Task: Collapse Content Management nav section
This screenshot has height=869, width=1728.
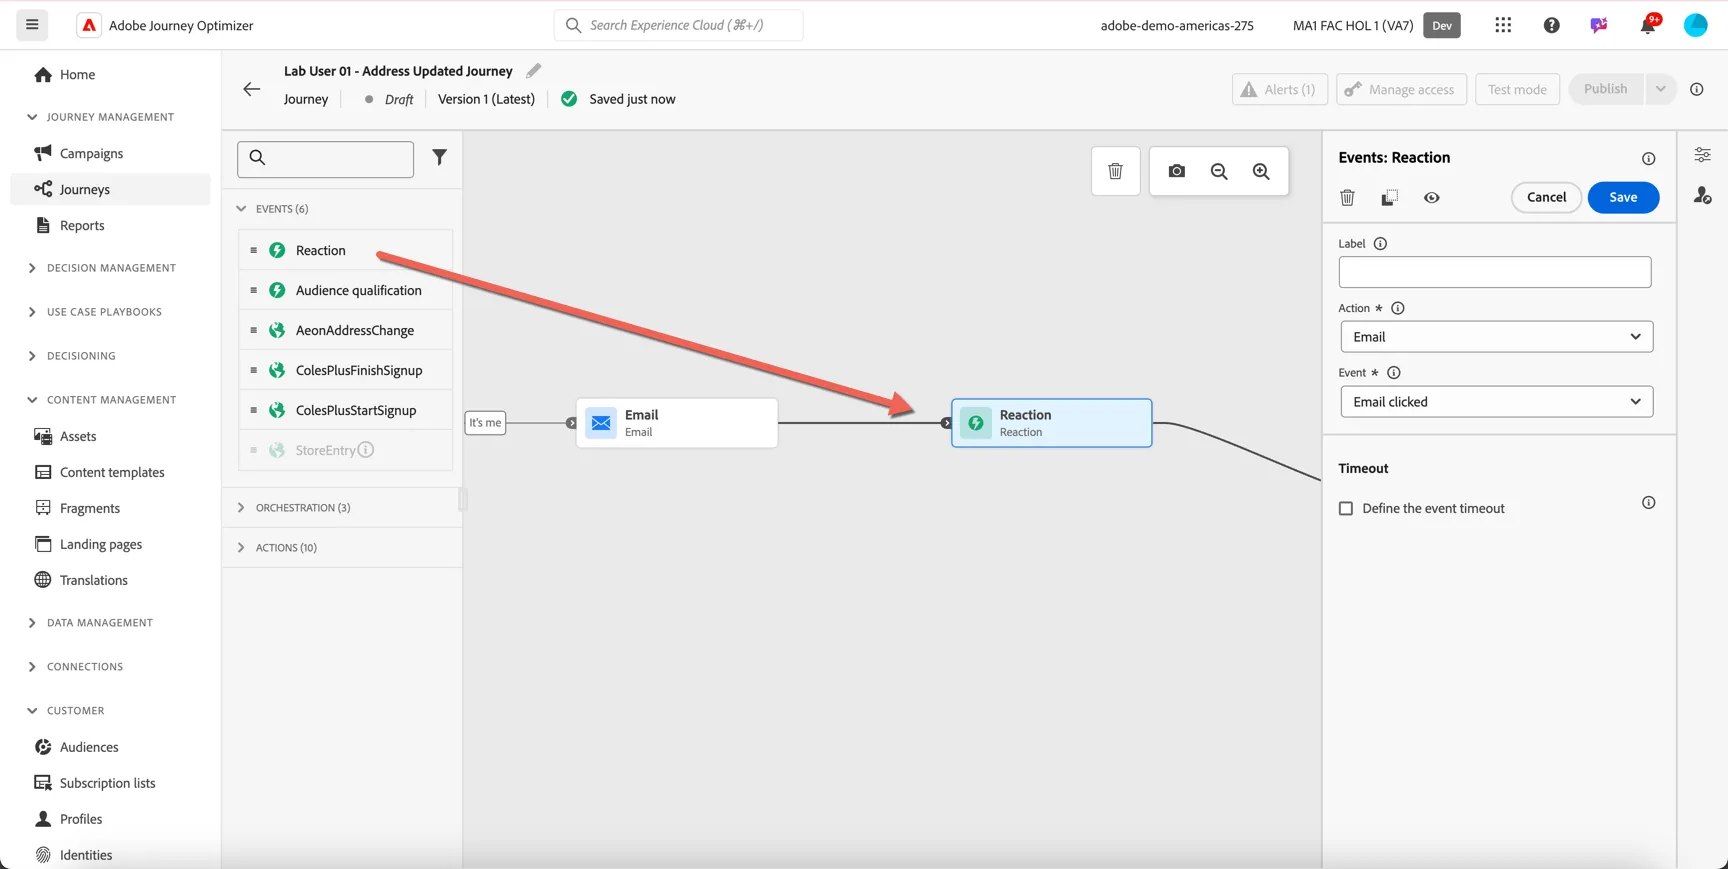Action: click(x=32, y=400)
